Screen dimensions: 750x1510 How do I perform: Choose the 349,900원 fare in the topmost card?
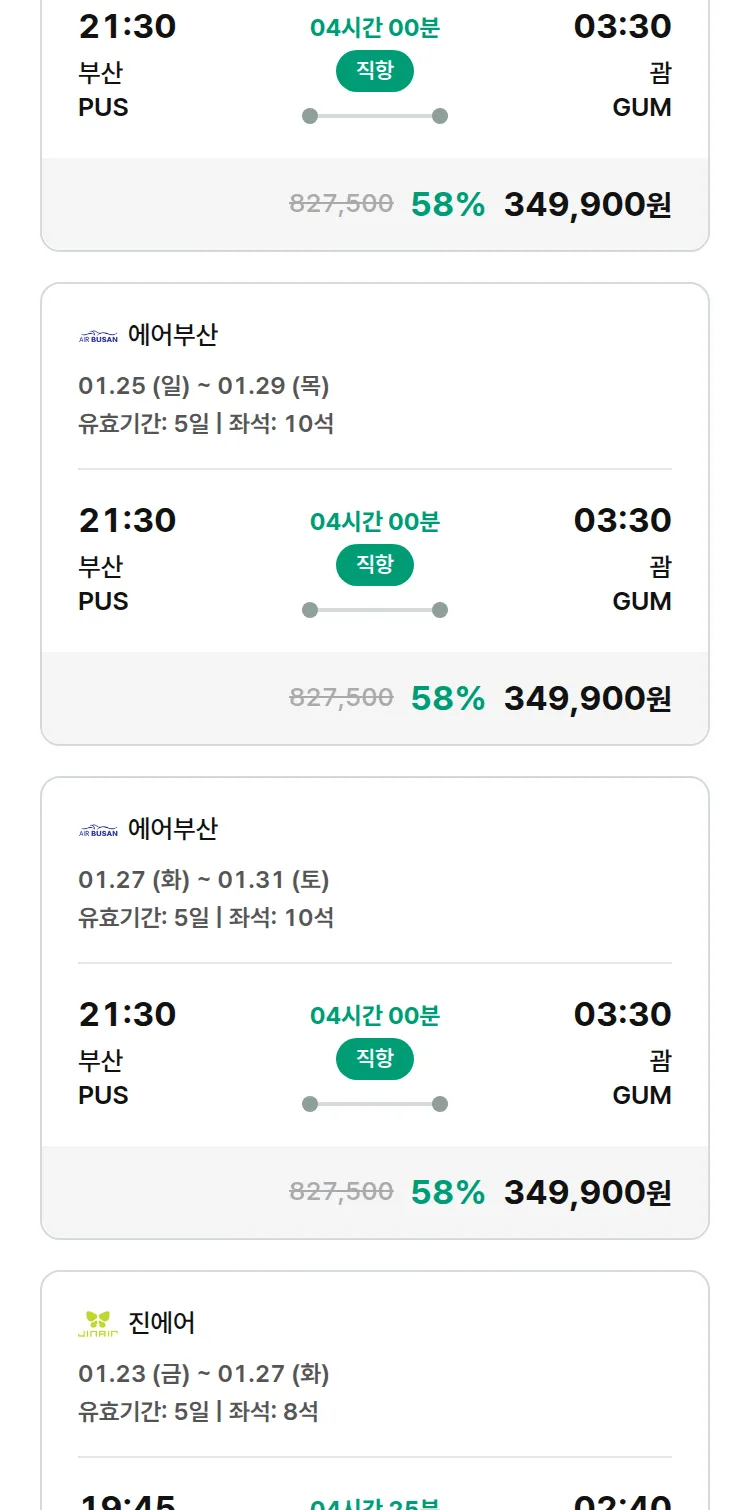coord(587,204)
